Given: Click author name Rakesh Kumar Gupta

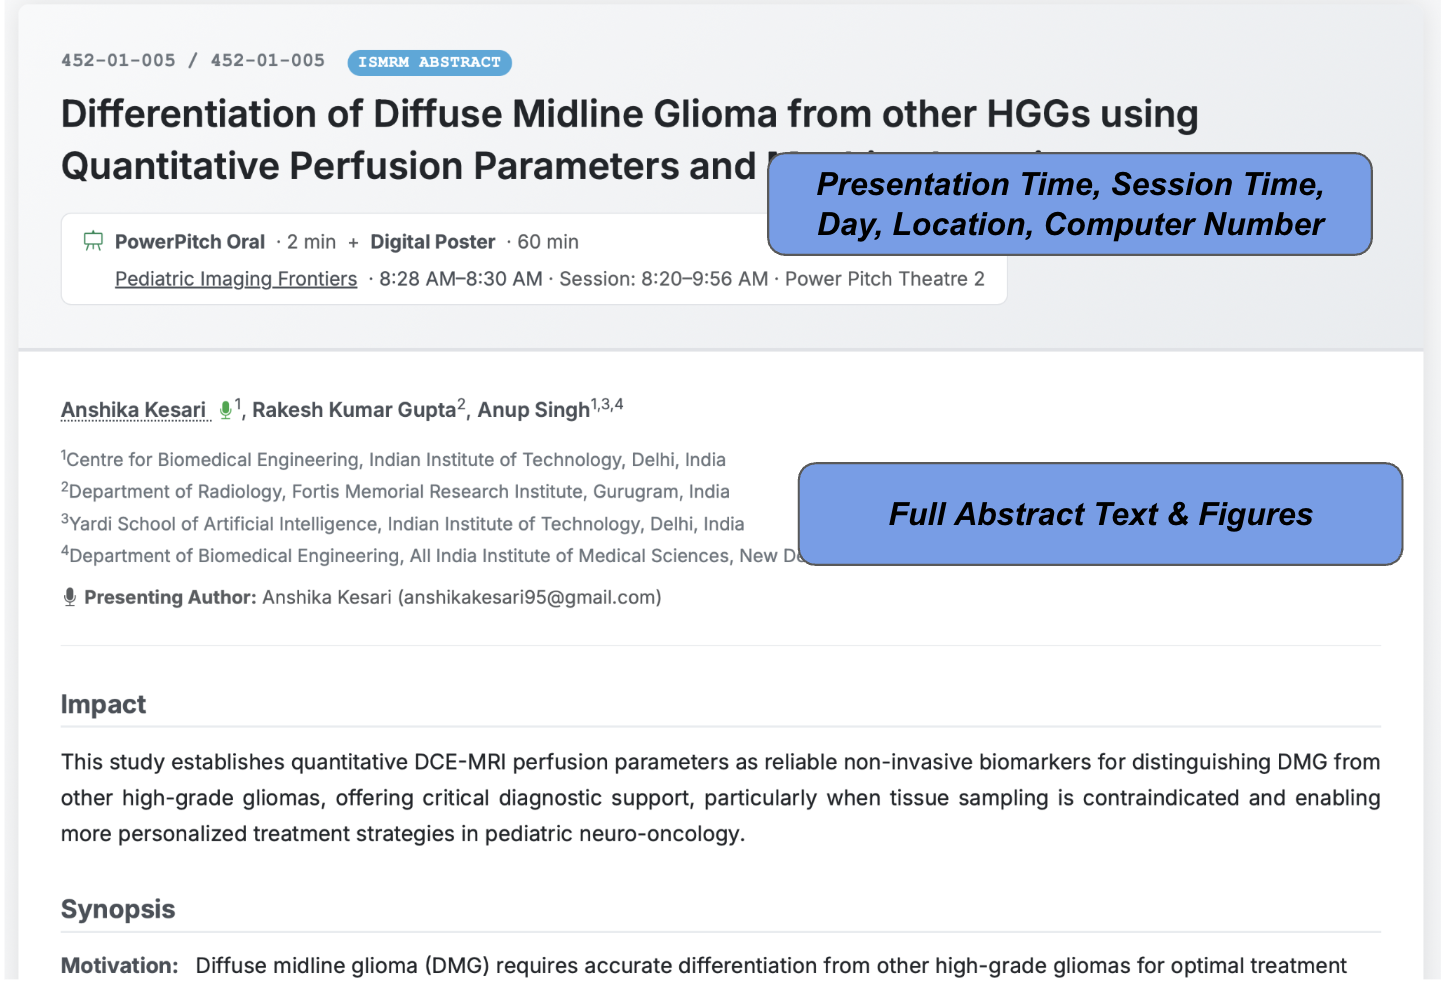Looking at the screenshot, I should [x=354, y=410].
